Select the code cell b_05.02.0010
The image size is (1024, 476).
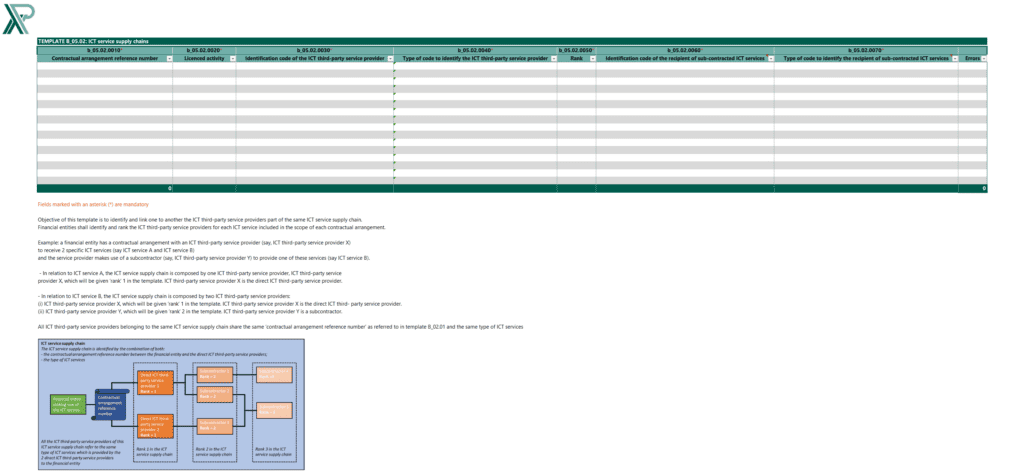point(104,50)
